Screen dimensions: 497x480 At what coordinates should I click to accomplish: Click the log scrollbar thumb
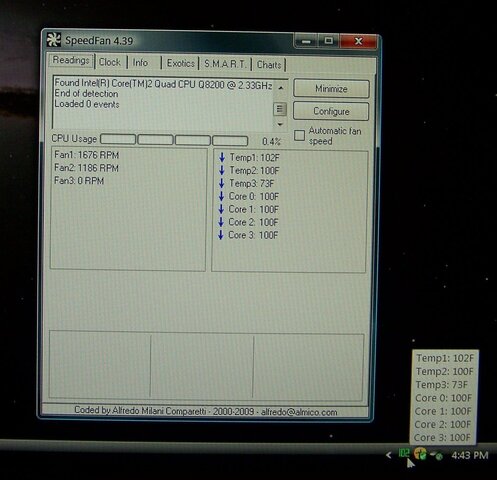tap(280, 109)
